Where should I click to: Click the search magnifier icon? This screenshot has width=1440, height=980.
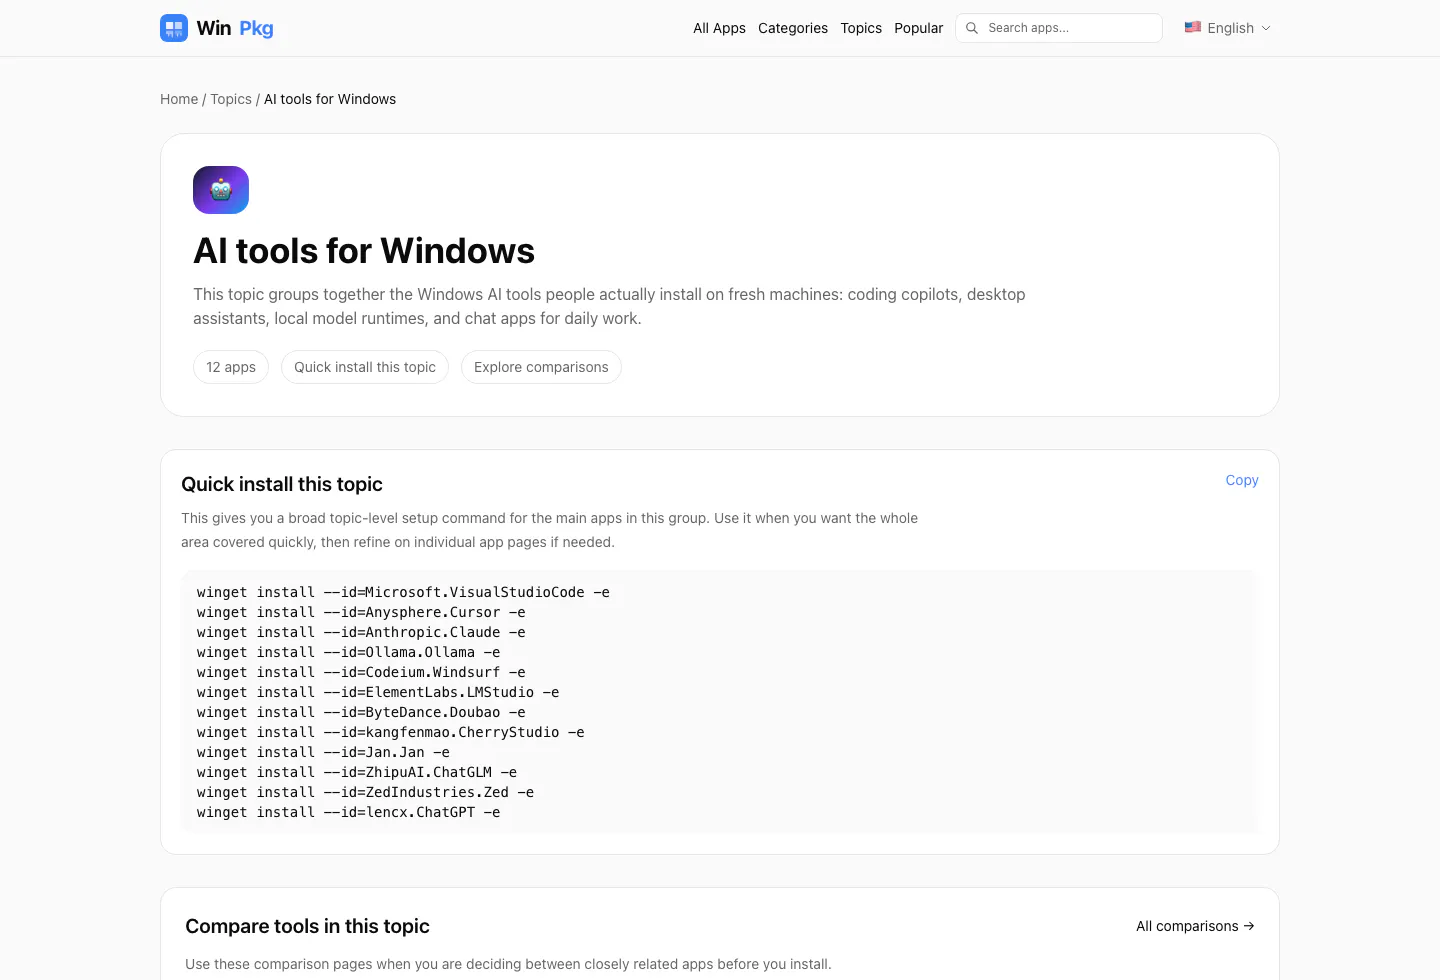972,28
